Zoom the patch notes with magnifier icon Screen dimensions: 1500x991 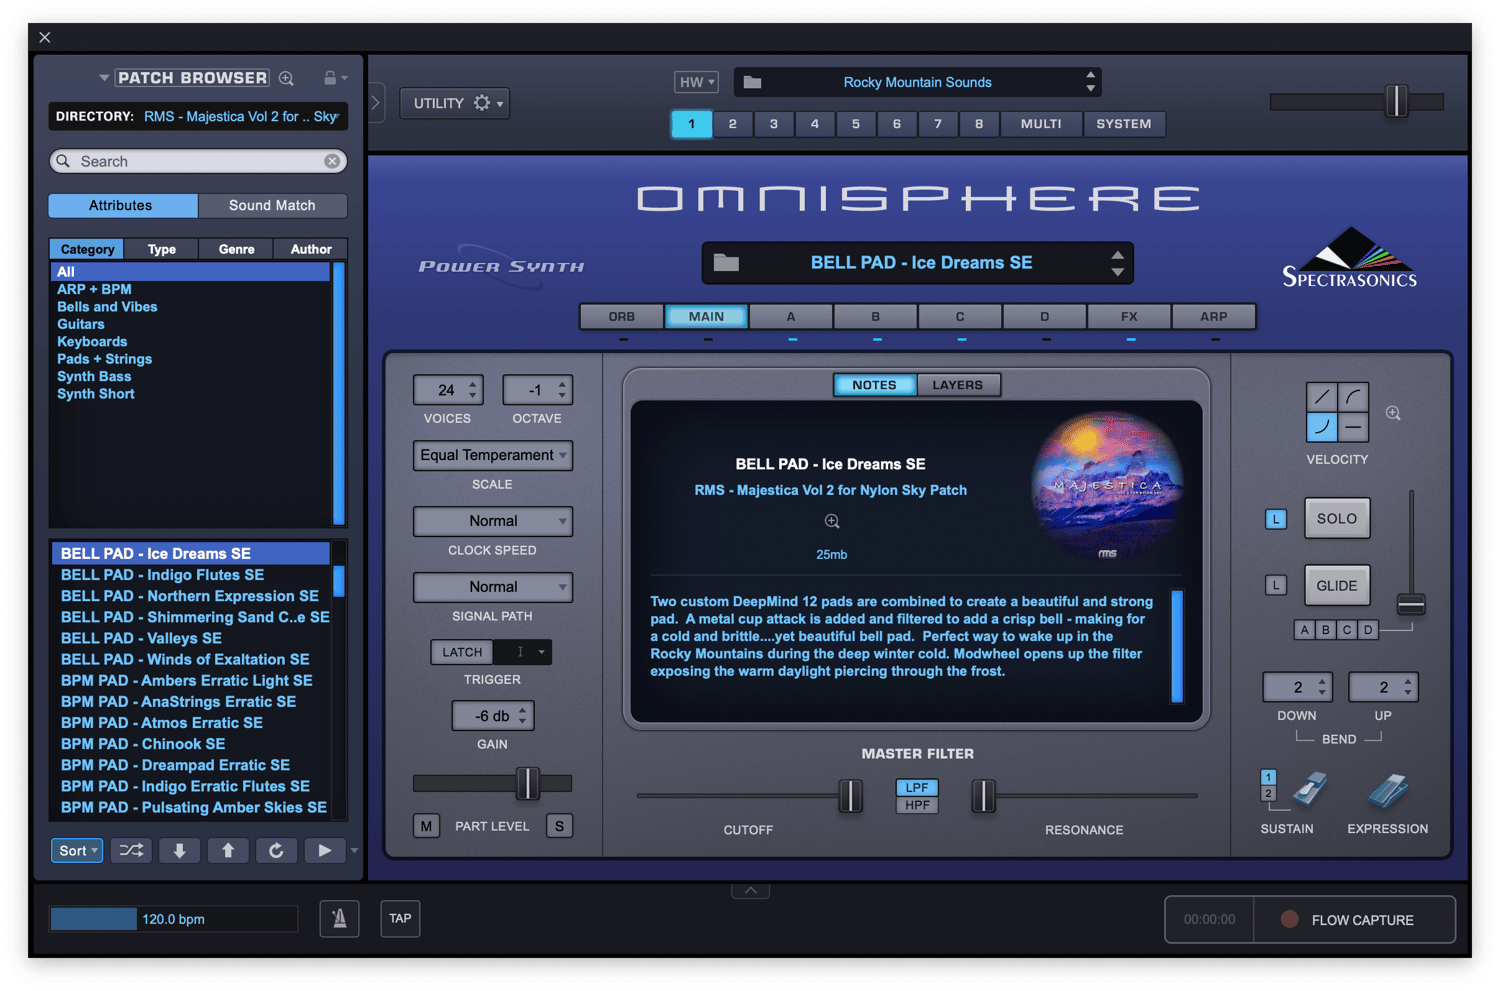tap(832, 521)
